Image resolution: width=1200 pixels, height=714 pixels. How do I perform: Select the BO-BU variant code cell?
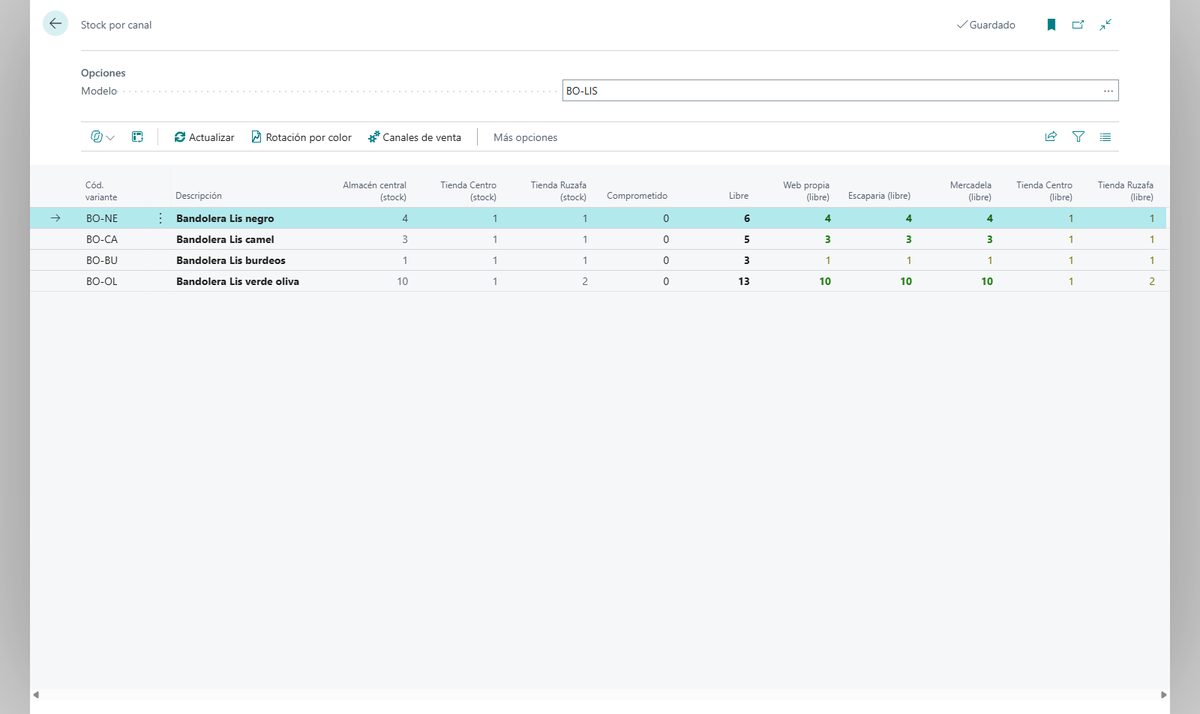coord(102,260)
